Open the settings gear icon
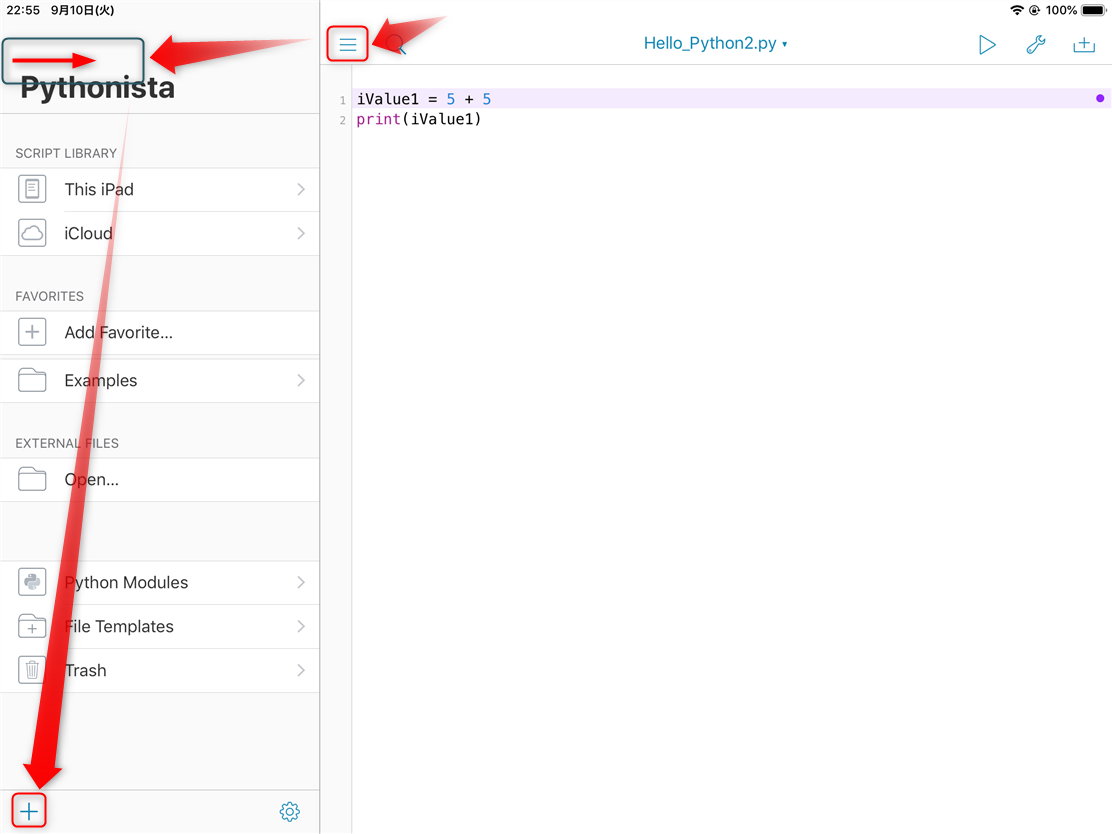 [290, 812]
